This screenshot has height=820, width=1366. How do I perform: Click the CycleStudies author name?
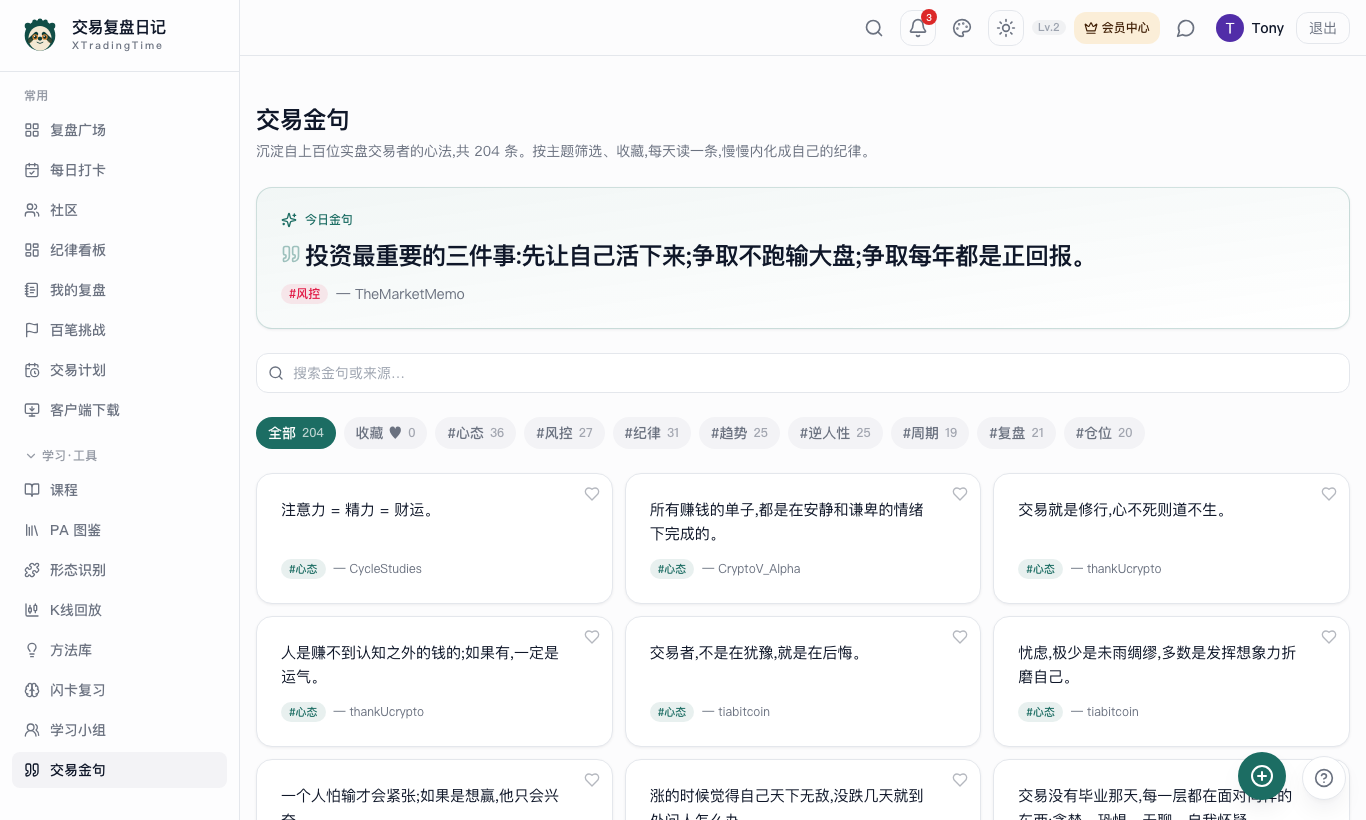pyautogui.click(x=385, y=569)
